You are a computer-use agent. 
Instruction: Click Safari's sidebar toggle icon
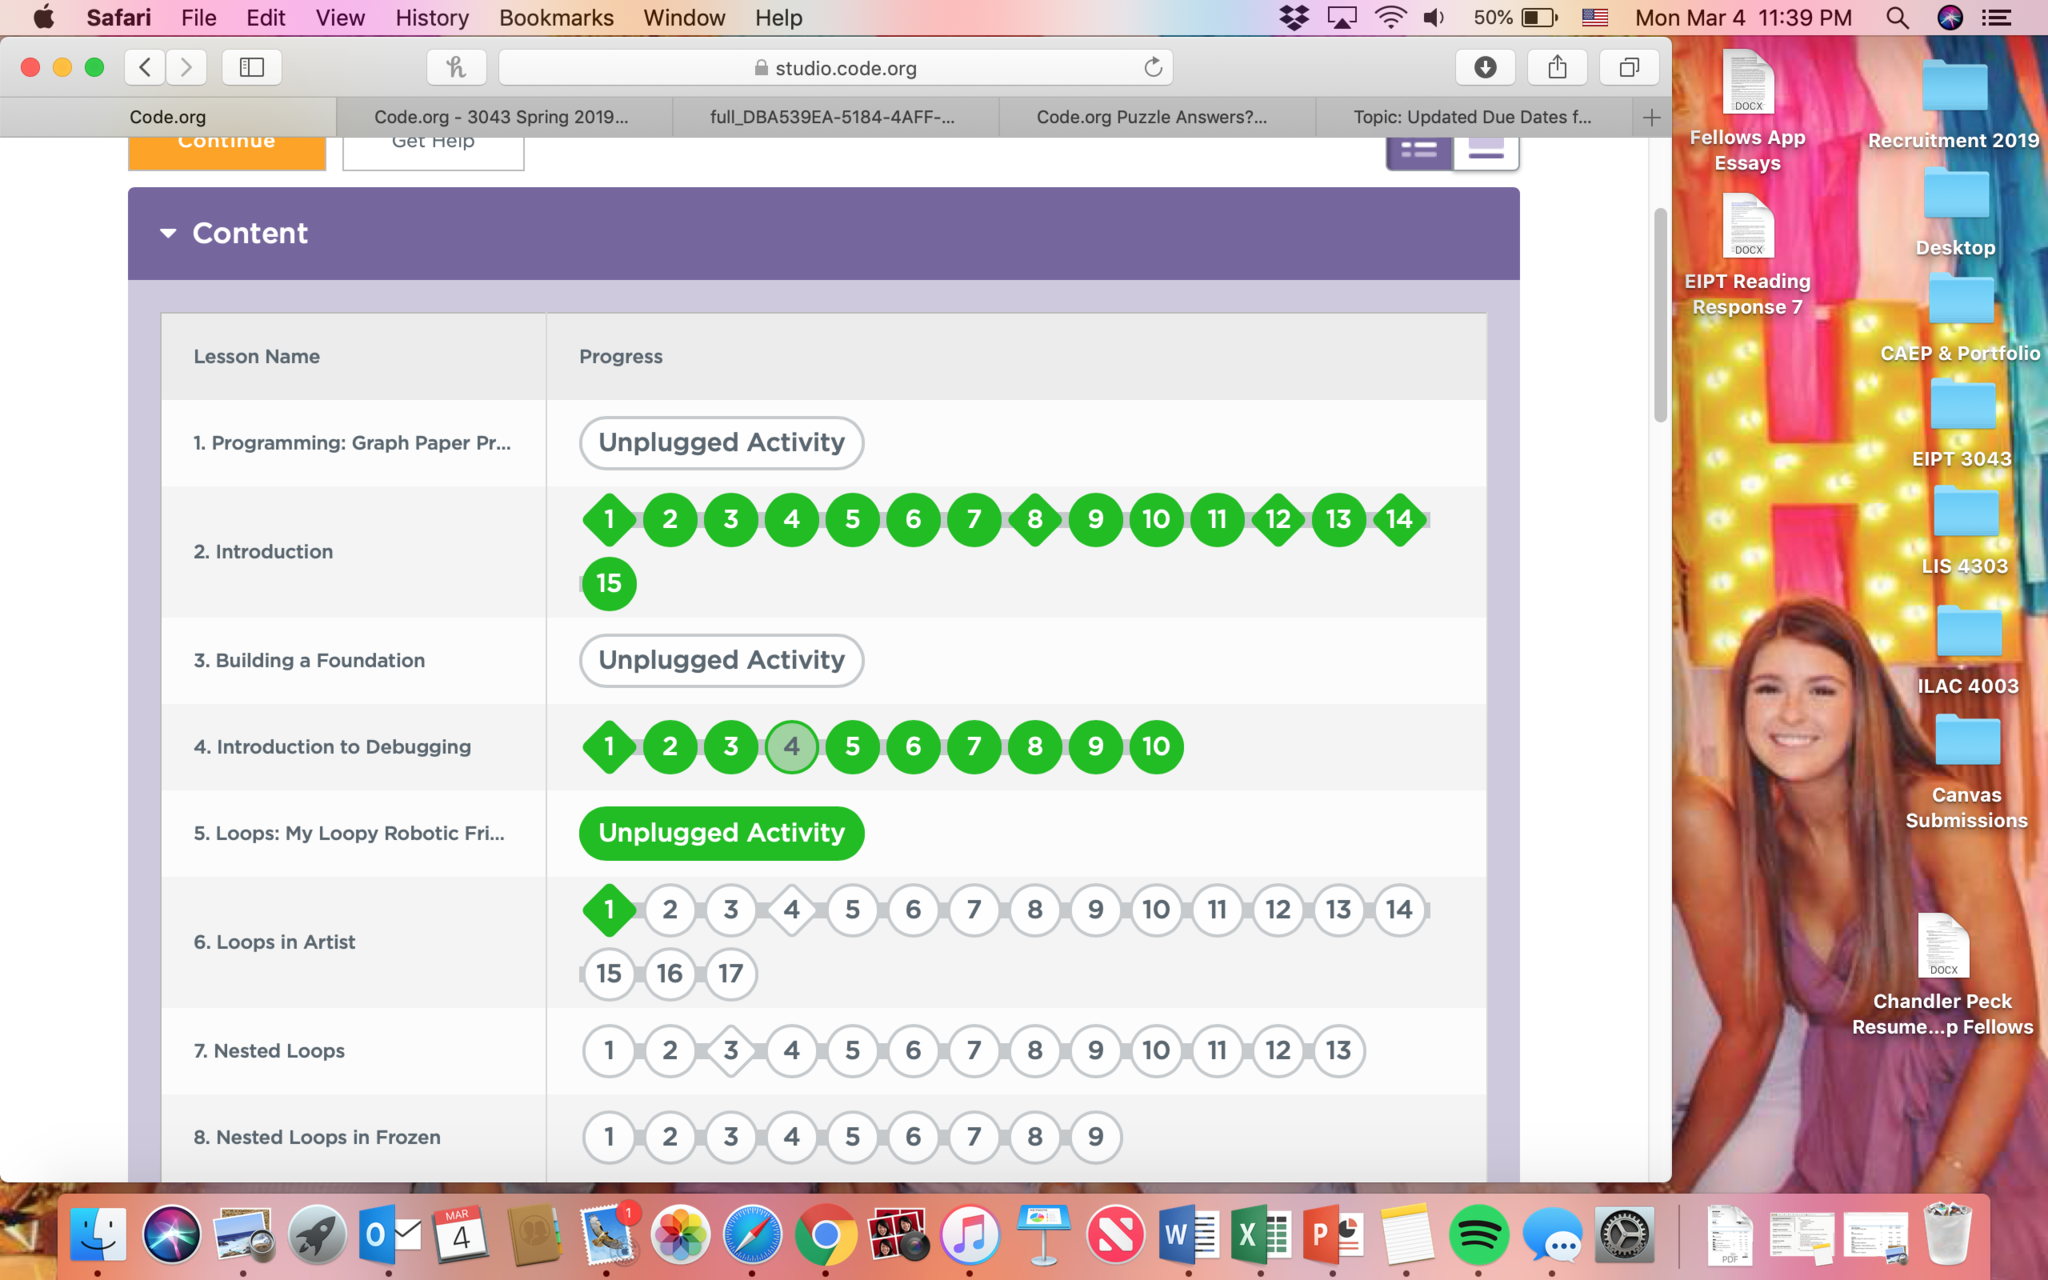tap(252, 67)
